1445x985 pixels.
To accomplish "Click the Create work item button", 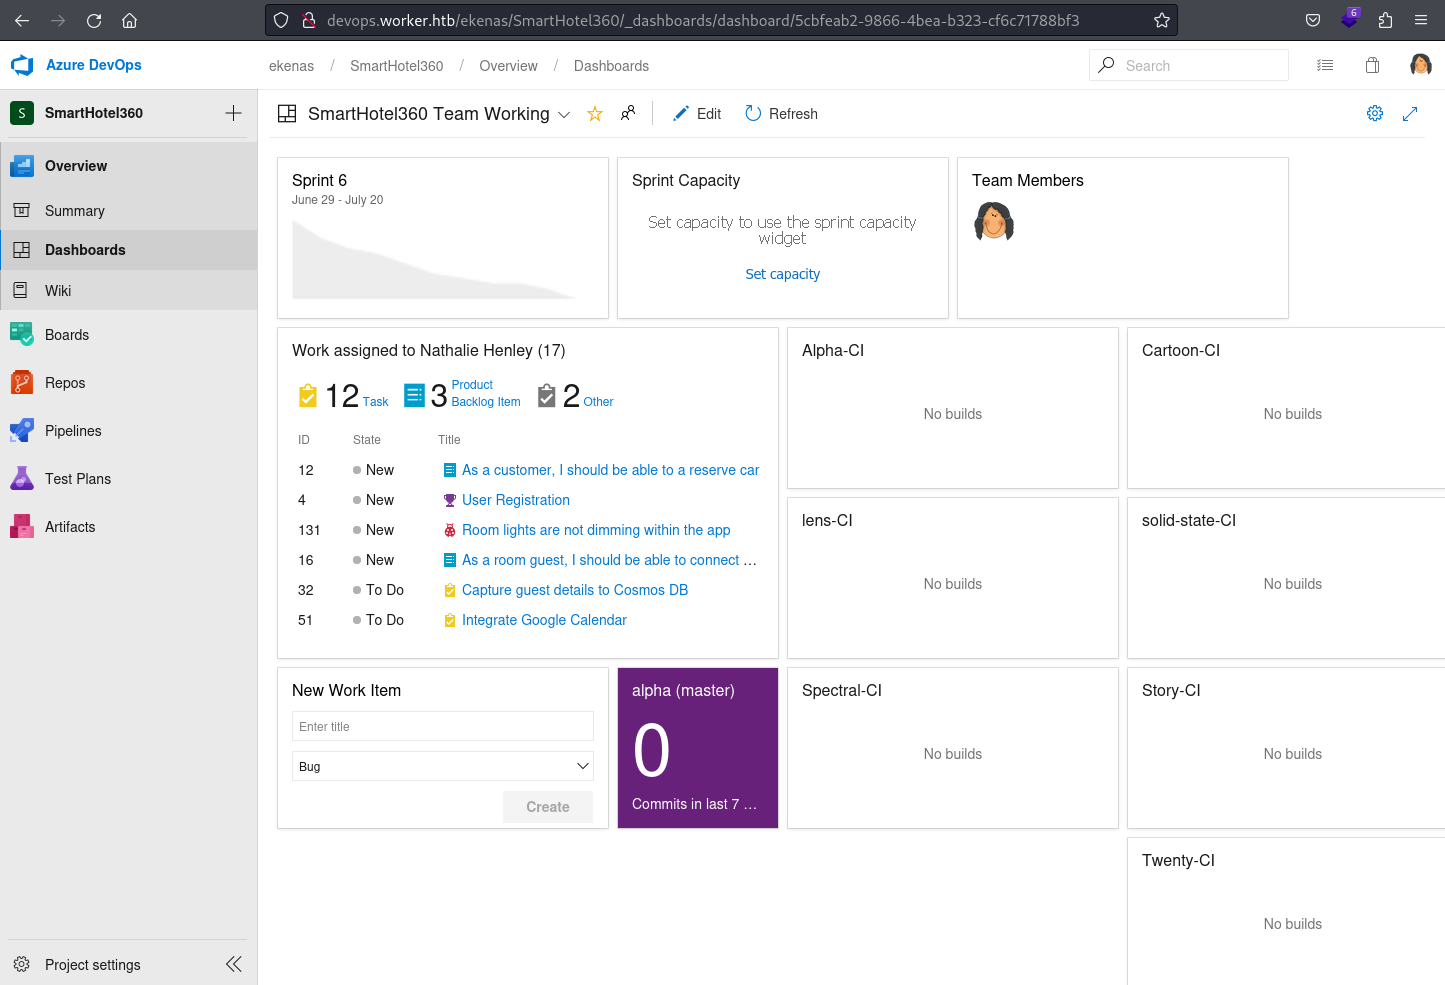I will click(548, 807).
